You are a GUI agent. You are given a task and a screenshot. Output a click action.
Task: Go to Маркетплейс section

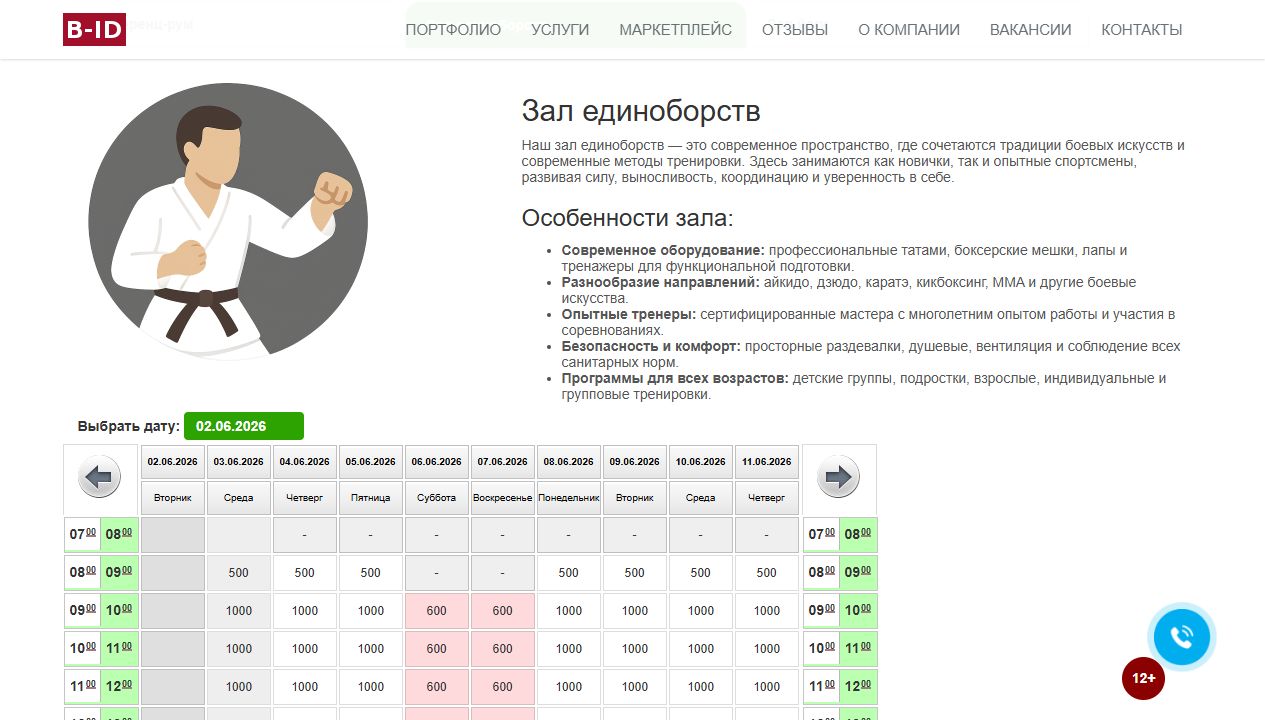pyautogui.click(x=675, y=30)
